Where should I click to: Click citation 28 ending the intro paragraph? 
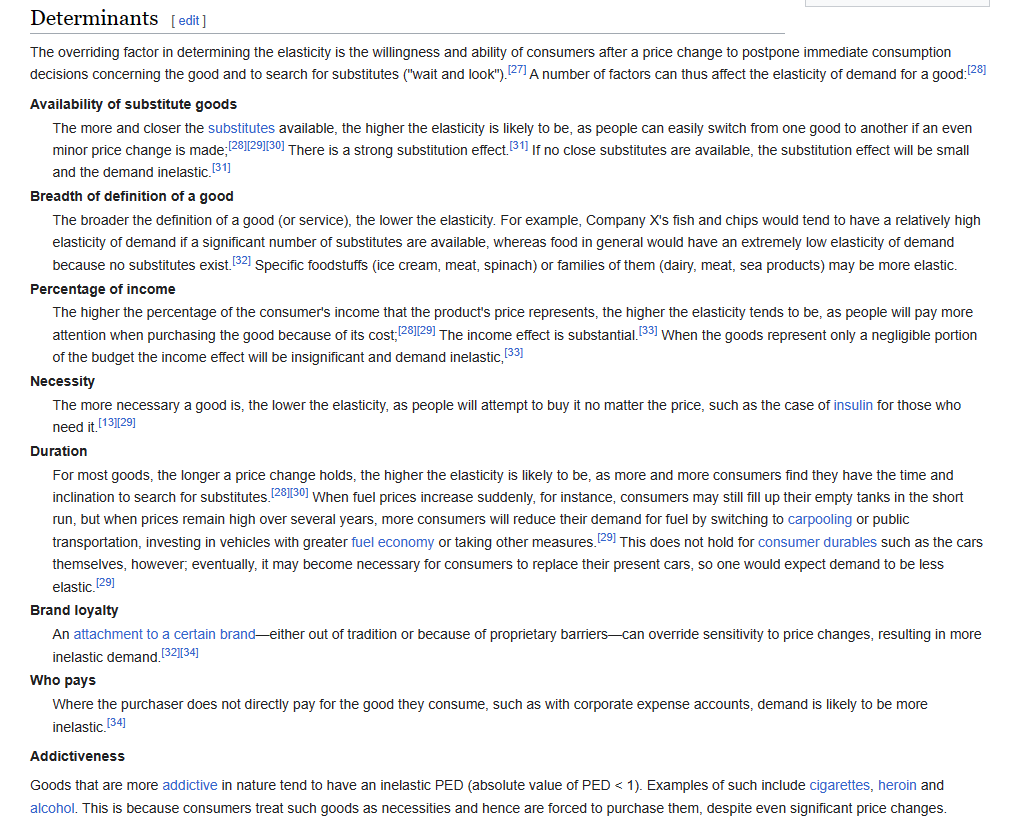click(x=976, y=70)
